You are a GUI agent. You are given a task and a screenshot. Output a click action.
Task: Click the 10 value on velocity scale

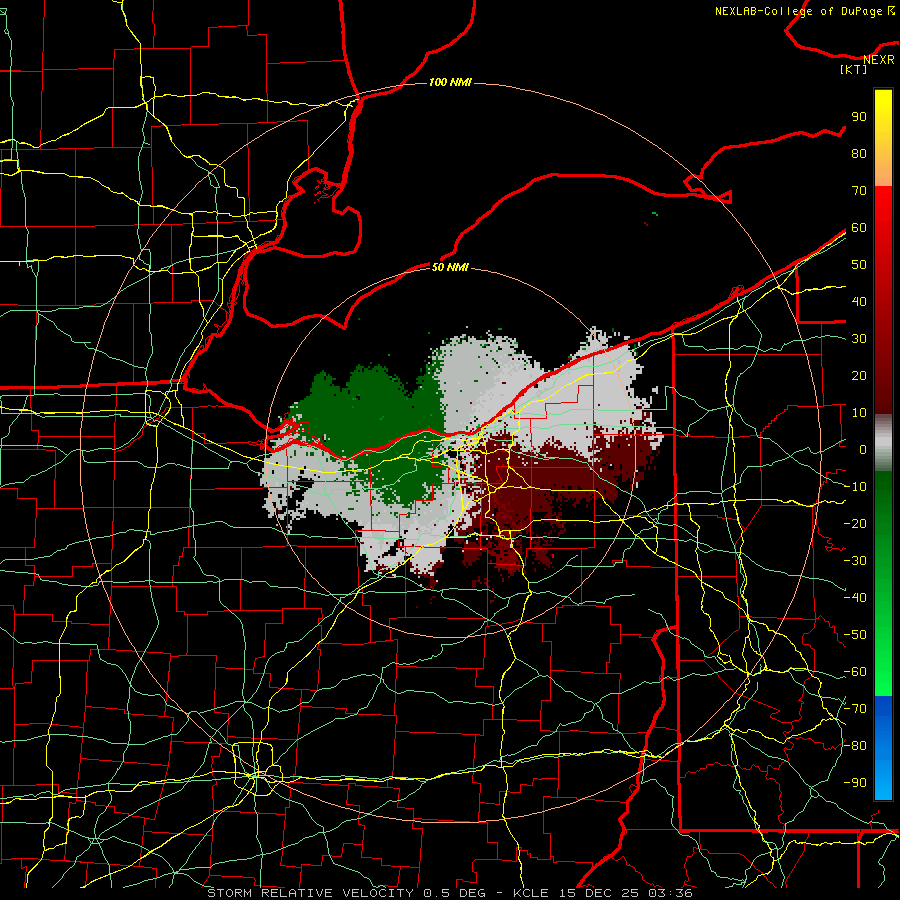point(859,413)
